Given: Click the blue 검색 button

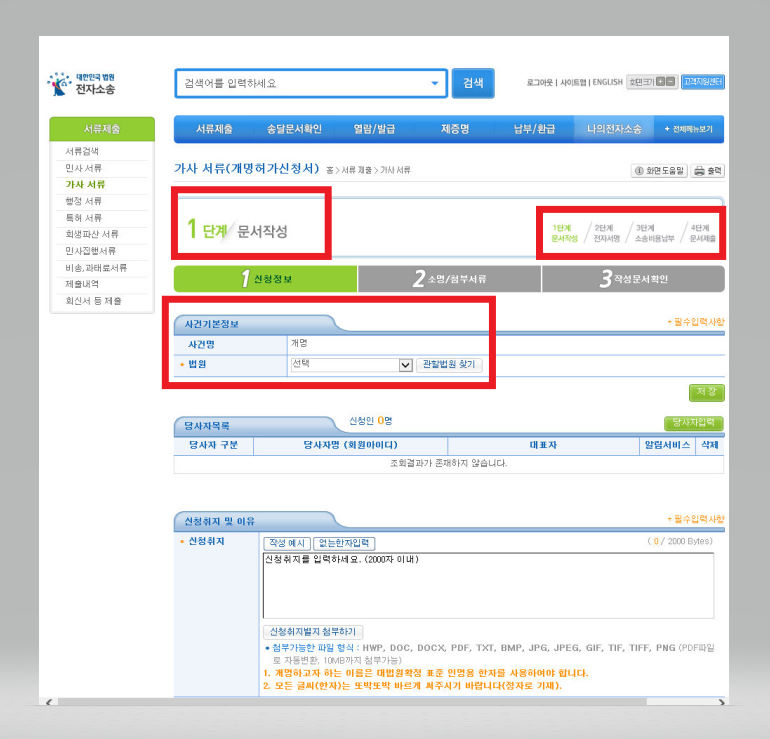Looking at the screenshot, I should (473, 83).
